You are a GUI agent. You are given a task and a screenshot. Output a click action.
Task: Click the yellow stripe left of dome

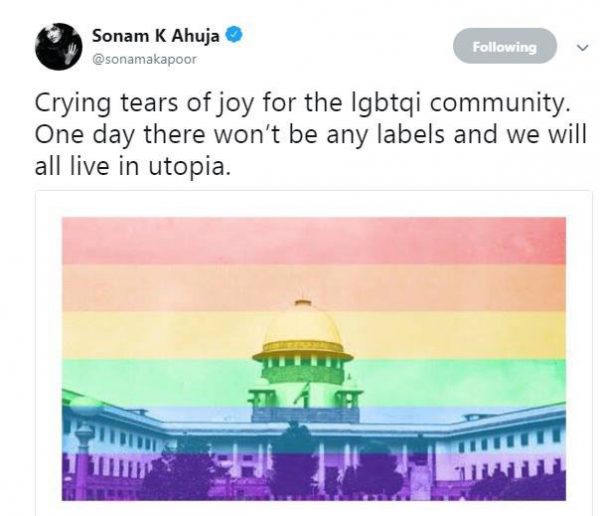coord(161,335)
